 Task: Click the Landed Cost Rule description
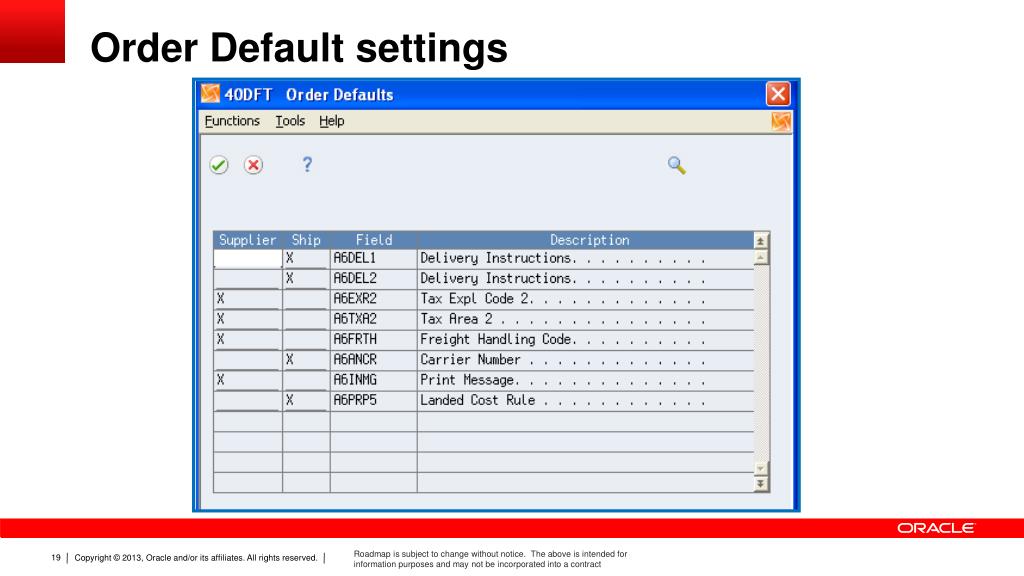click(x=563, y=400)
